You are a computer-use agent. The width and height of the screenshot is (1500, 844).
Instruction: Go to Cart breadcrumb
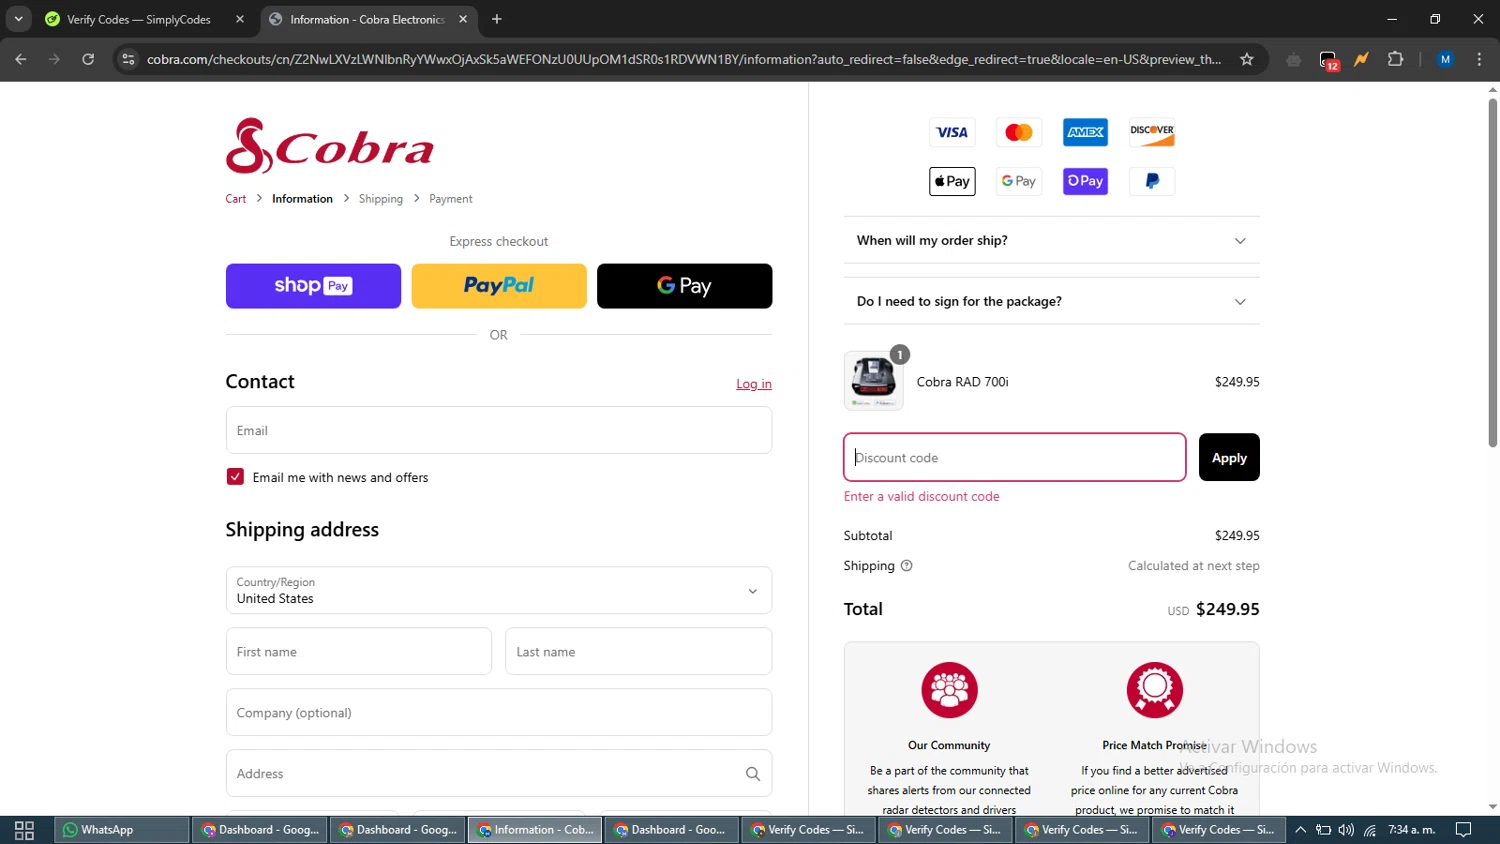(x=236, y=199)
